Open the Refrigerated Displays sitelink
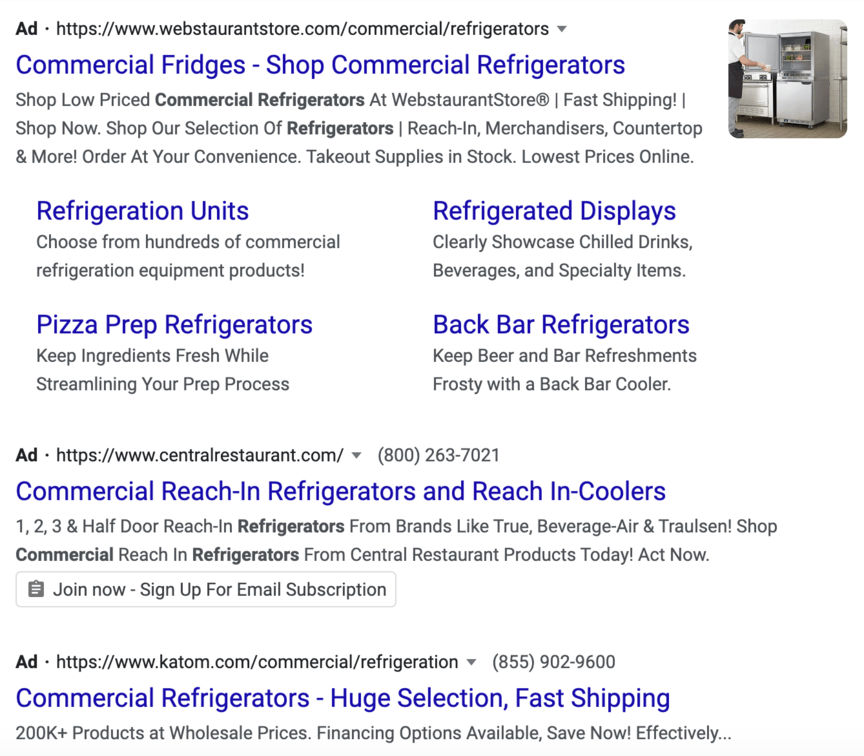Image resolution: width=864 pixels, height=756 pixels. coord(554,211)
